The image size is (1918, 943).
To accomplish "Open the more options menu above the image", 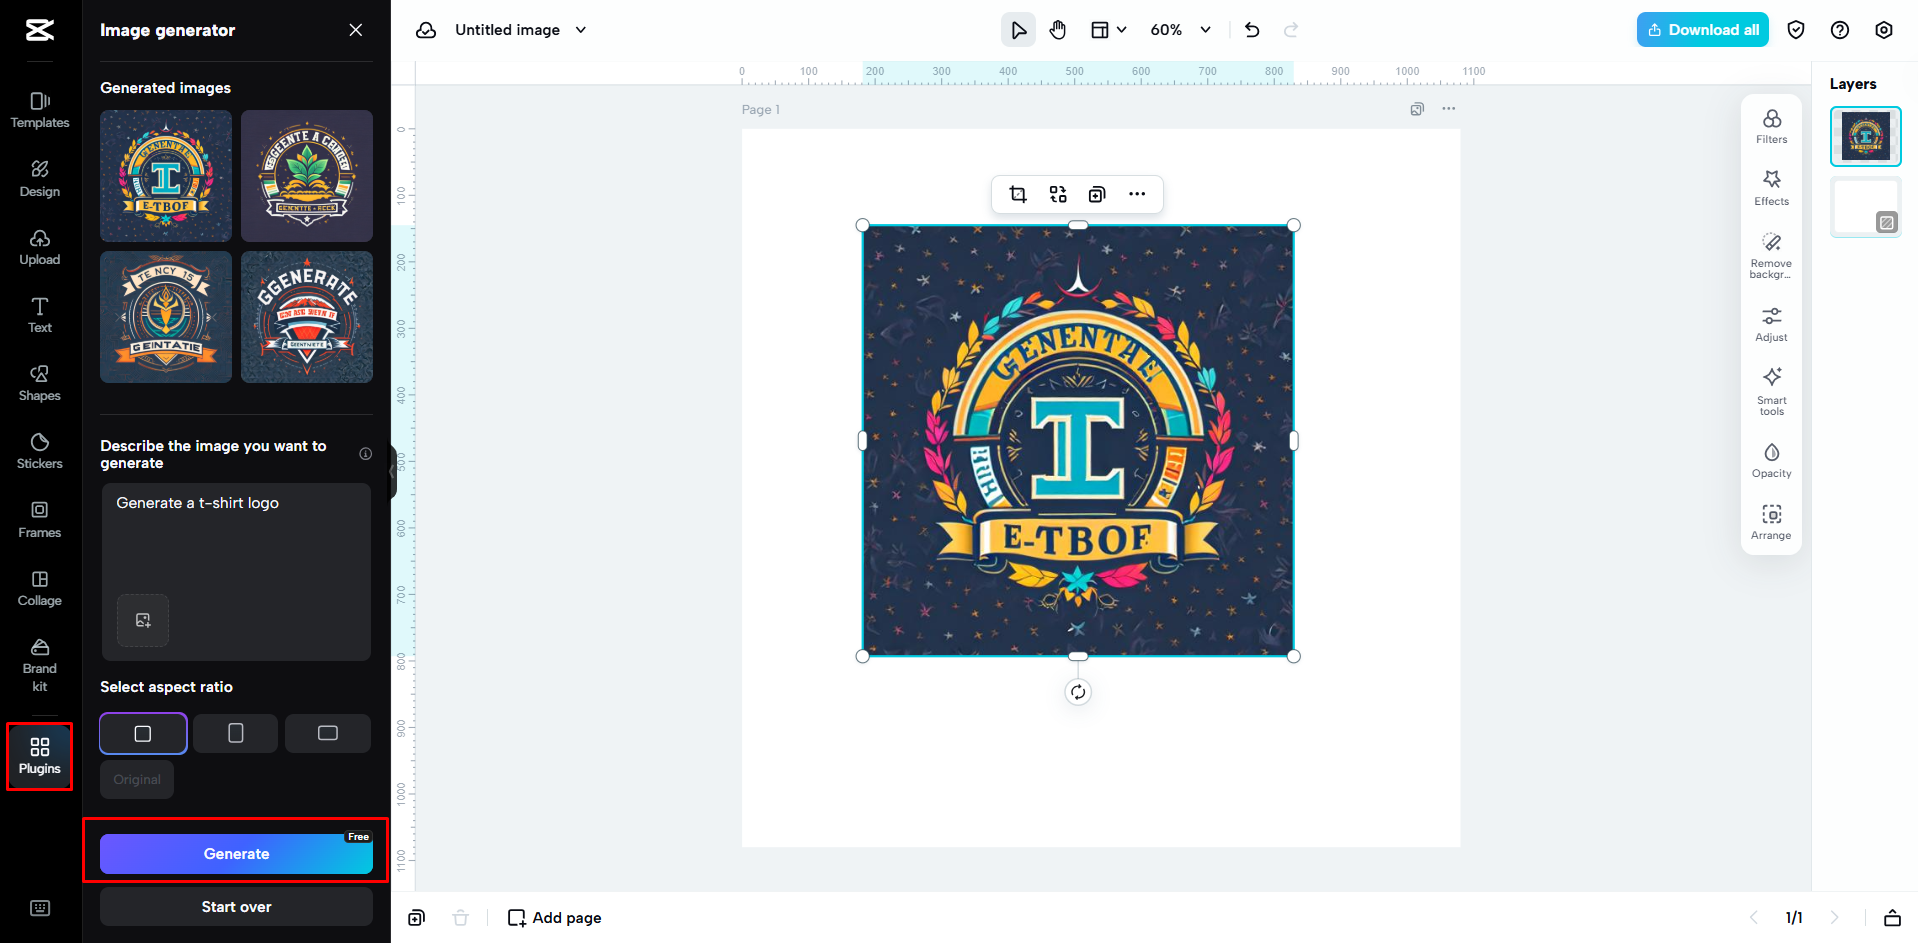I will [1137, 194].
